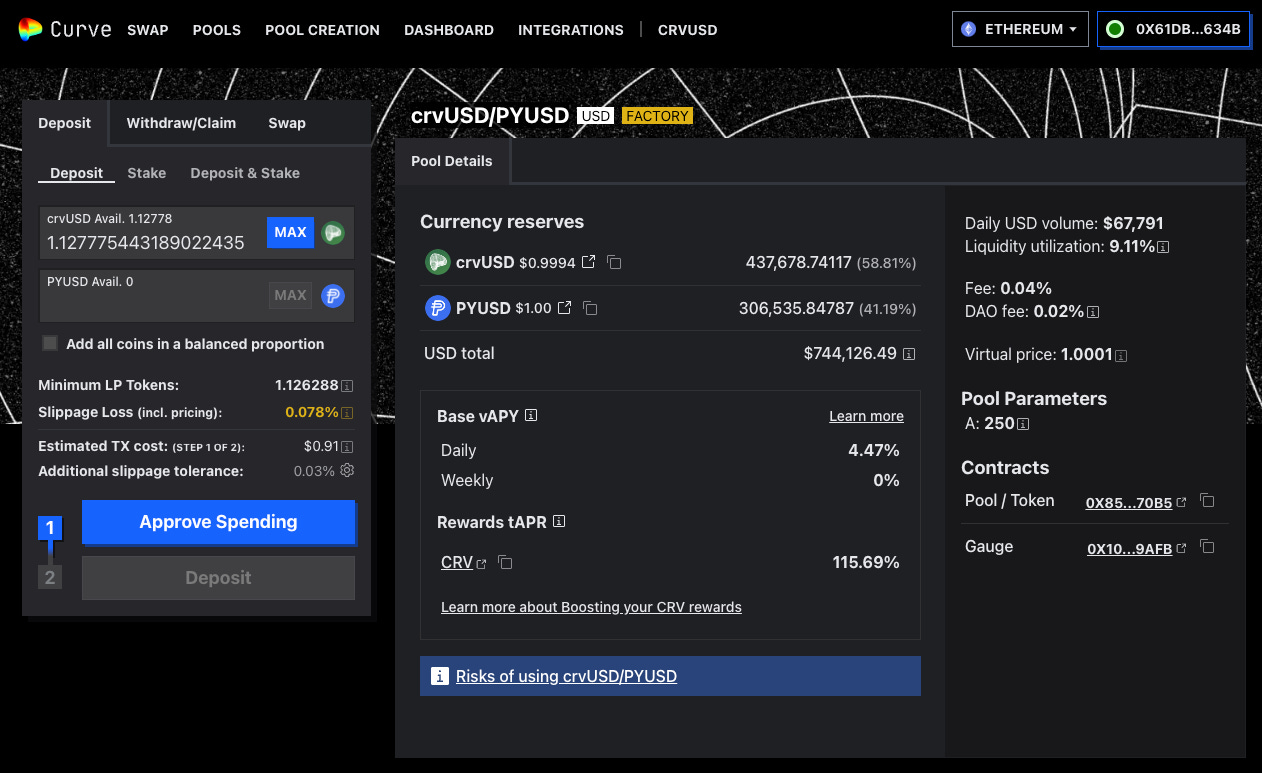Click info icon beside Virtual price

point(1122,355)
